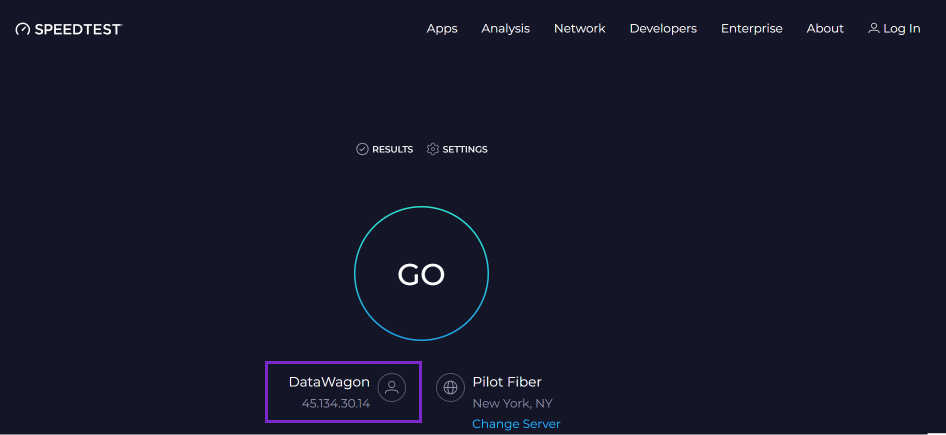Open the Network menu item
This screenshot has height=435, width=946.
(580, 28)
